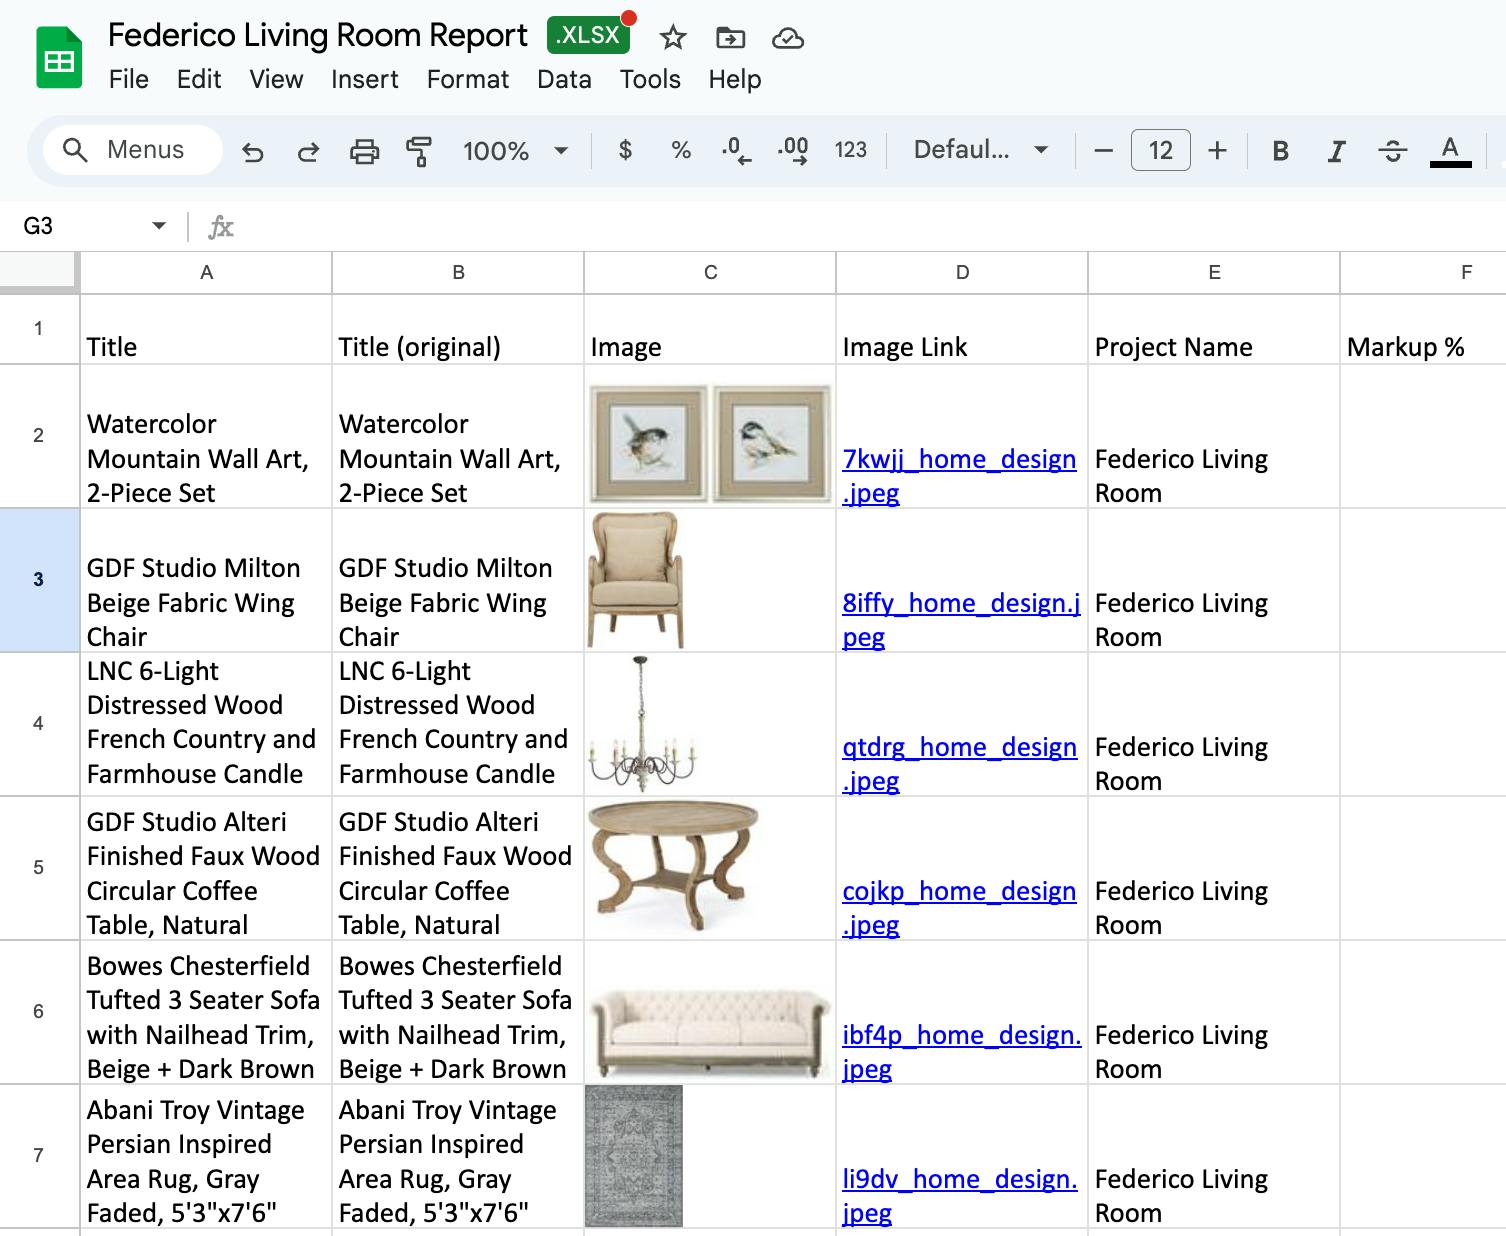This screenshot has width=1506, height=1236.
Task: Redo the last action
Action: (308, 151)
